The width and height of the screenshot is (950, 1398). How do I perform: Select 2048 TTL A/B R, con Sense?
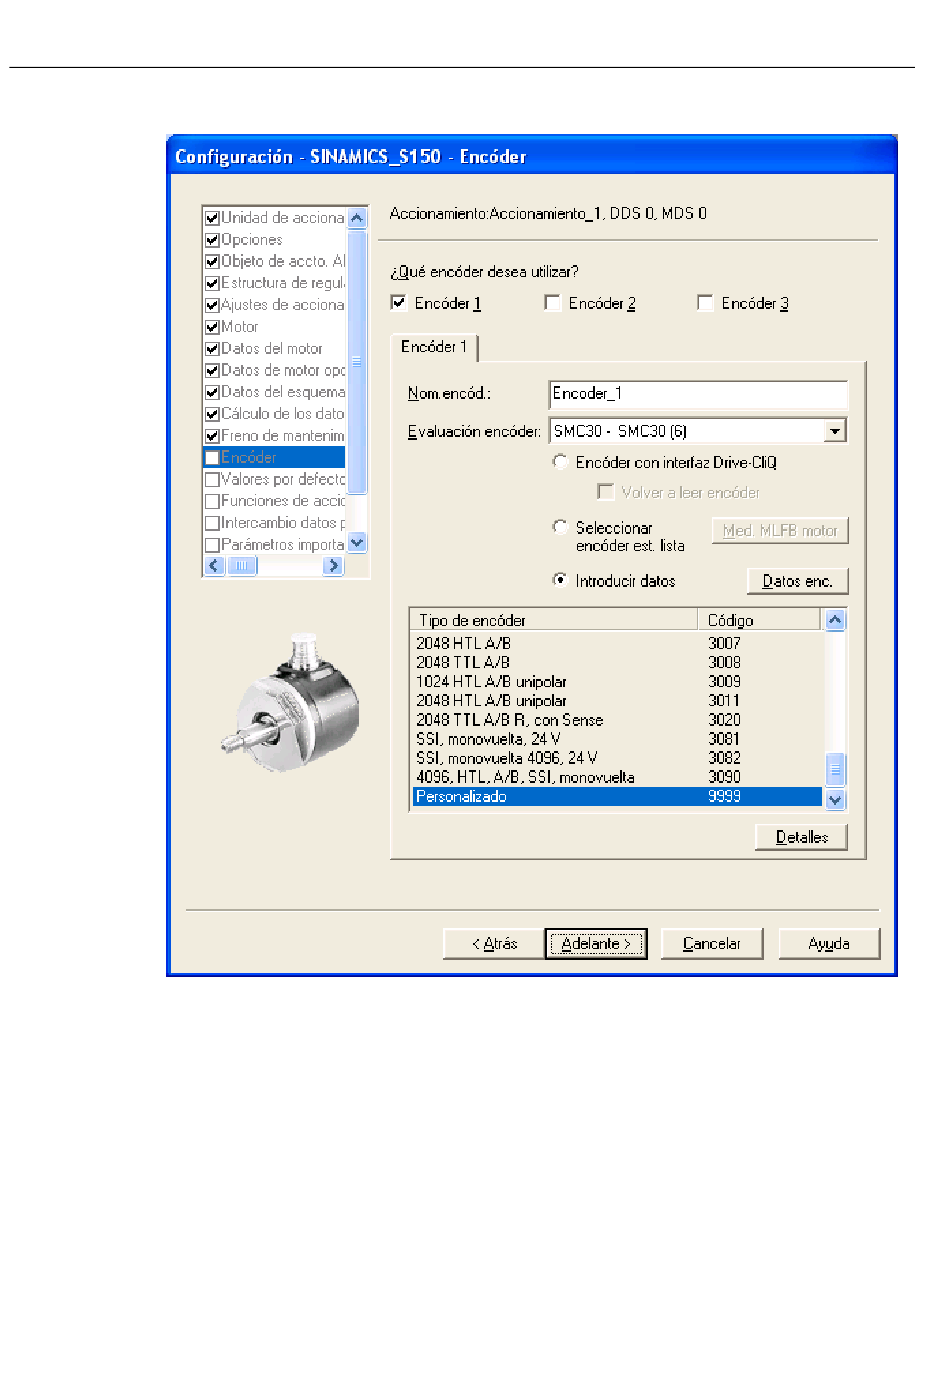click(617, 720)
